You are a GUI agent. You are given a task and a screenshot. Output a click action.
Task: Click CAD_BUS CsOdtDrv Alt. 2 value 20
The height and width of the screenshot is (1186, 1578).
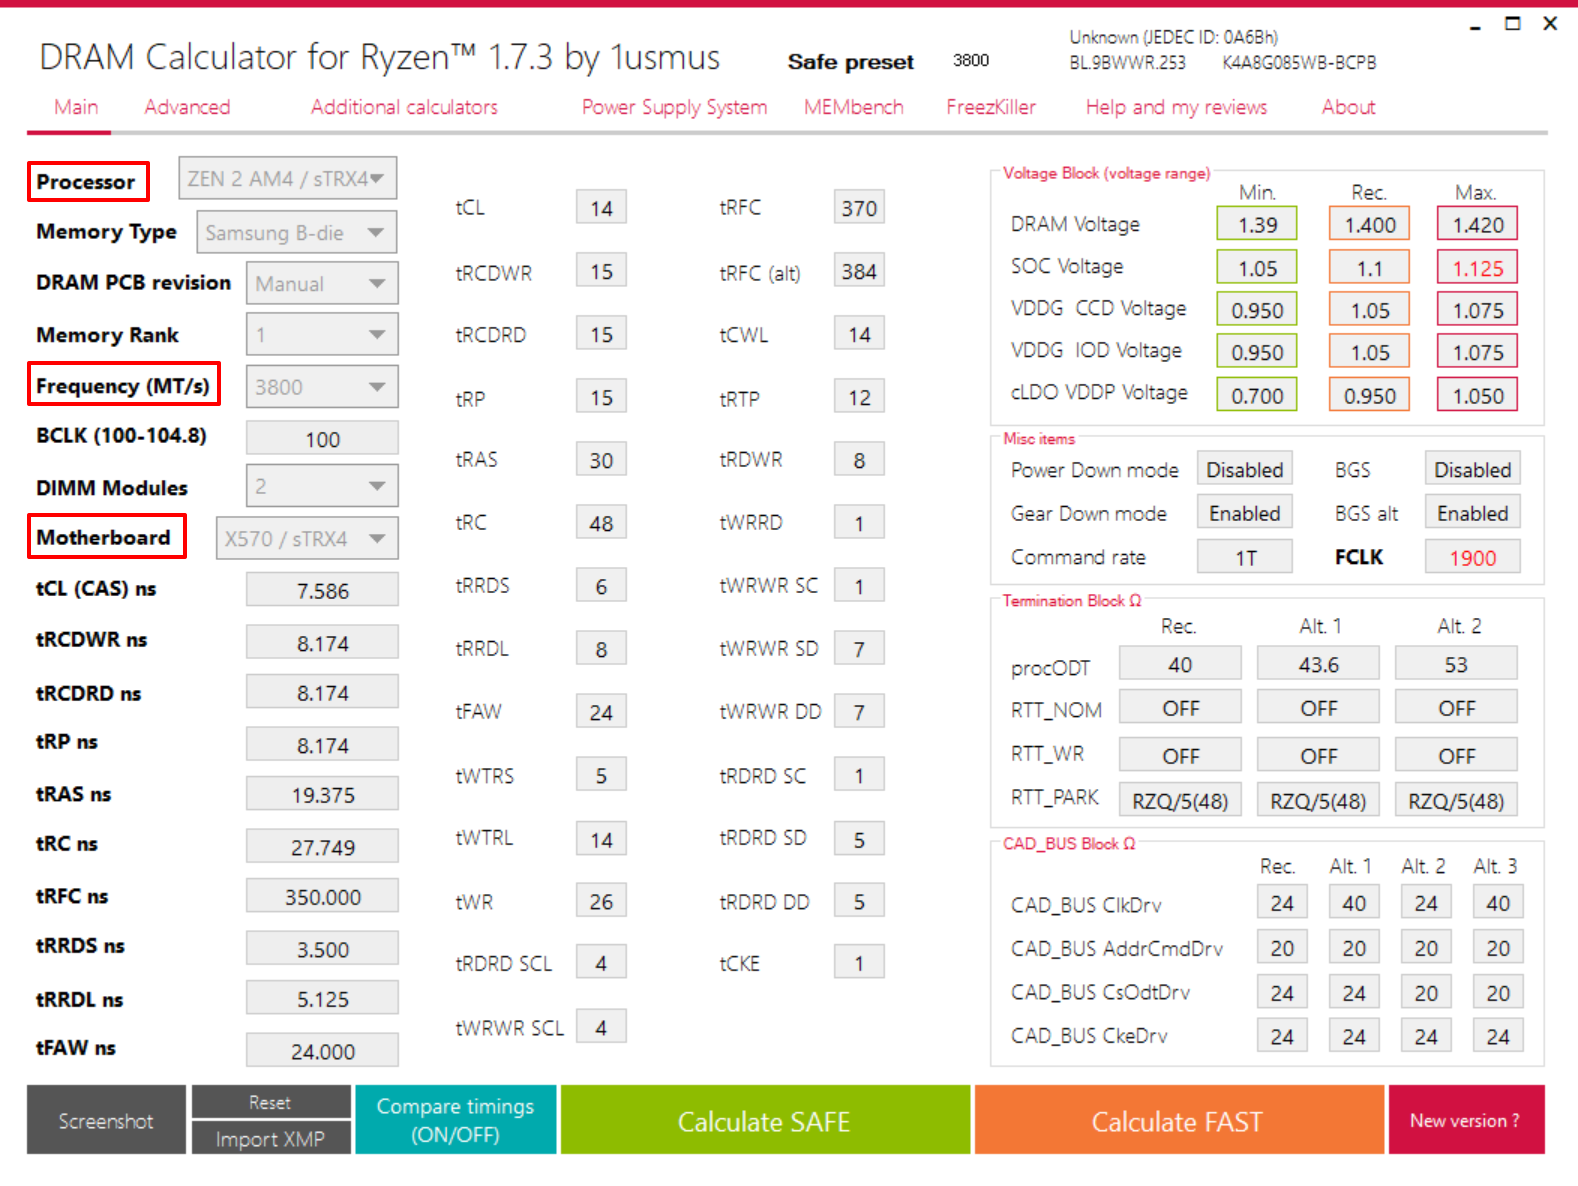tap(1426, 992)
